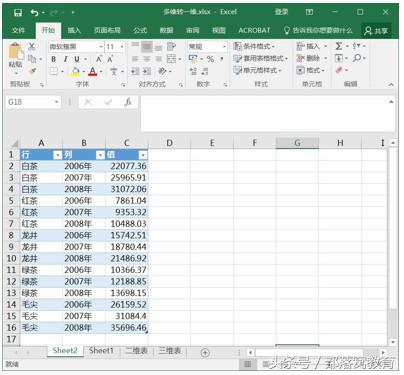Switch to Normal view in status bar

coord(248,364)
